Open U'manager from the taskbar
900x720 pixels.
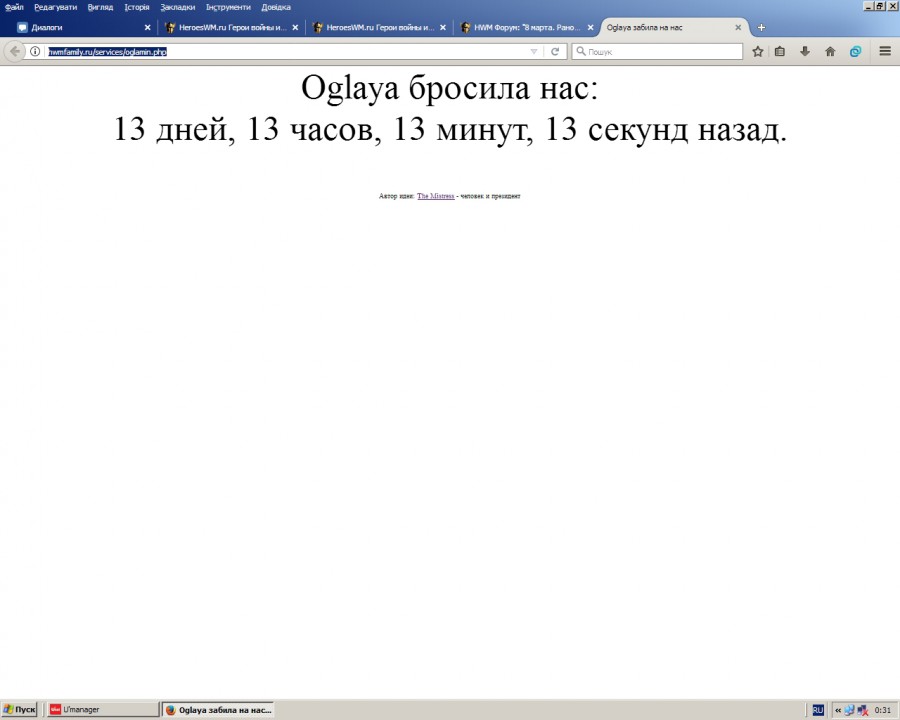(100, 709)
